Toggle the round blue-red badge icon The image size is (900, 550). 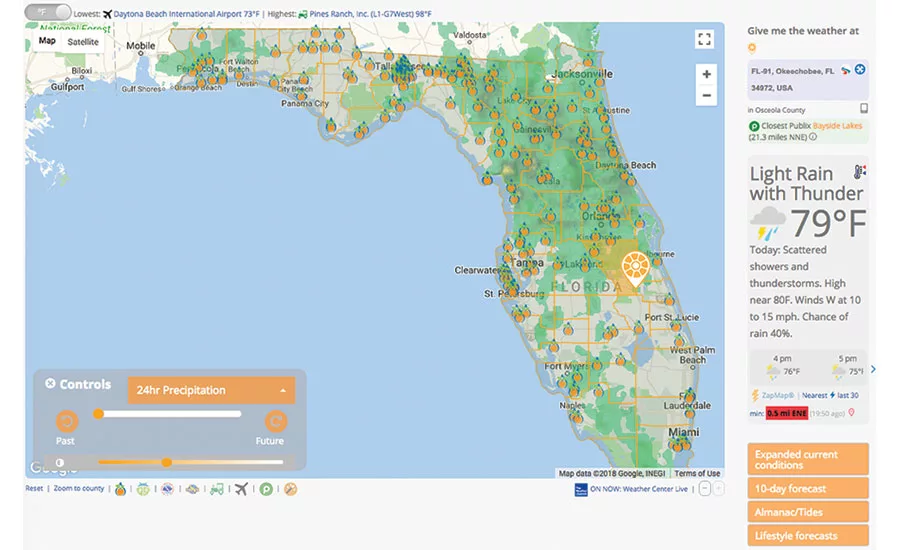coord(167,489)
